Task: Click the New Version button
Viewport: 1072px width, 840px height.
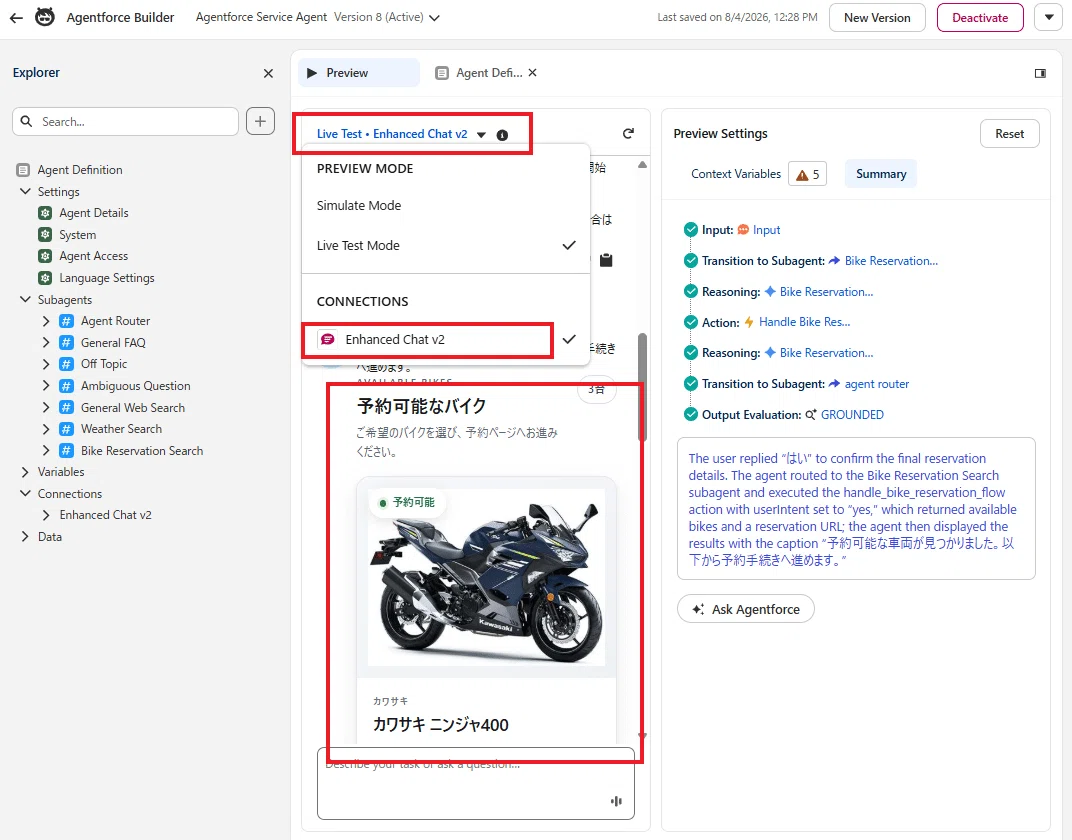Action: click(x=877, y=18)
